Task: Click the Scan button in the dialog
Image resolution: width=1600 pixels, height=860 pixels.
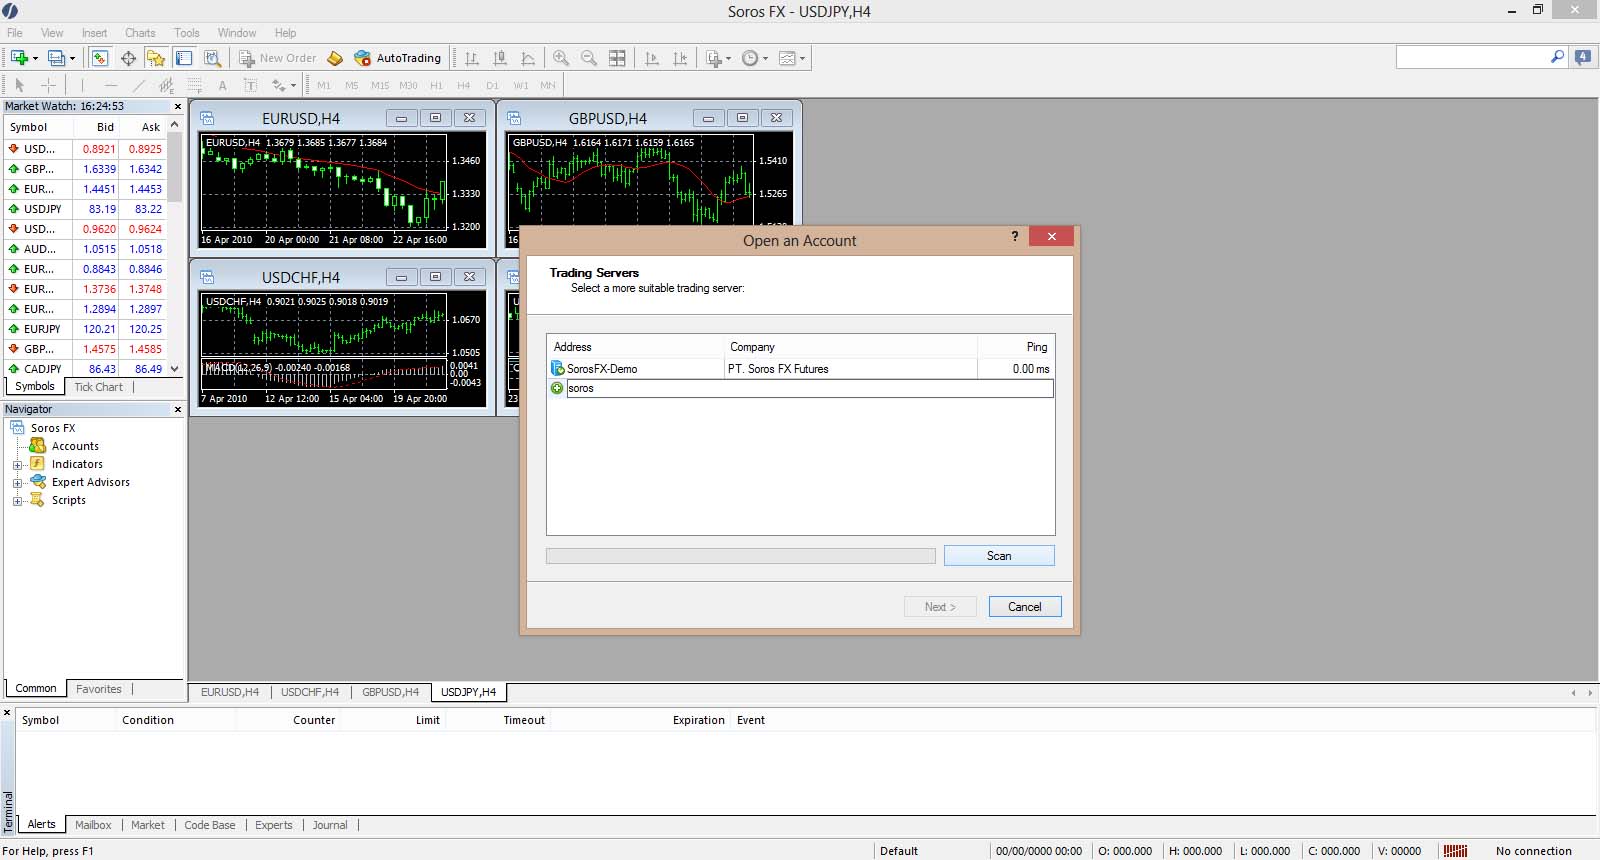Action: click(999, 556)
